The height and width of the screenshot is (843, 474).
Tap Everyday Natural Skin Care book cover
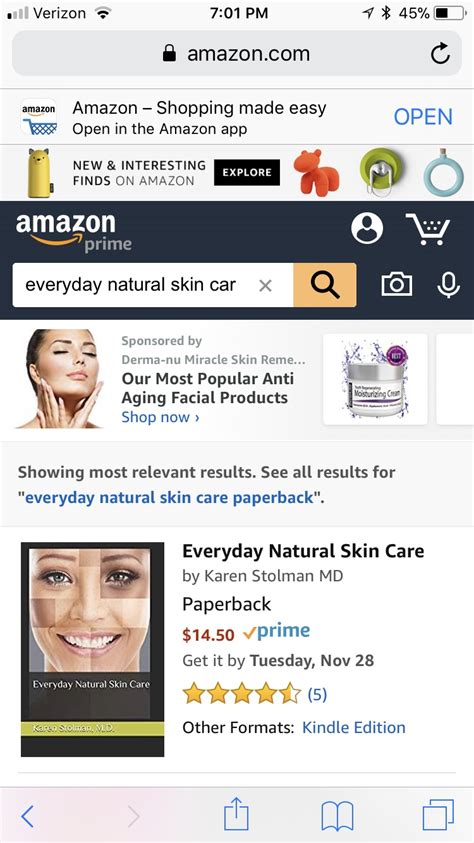92,649
